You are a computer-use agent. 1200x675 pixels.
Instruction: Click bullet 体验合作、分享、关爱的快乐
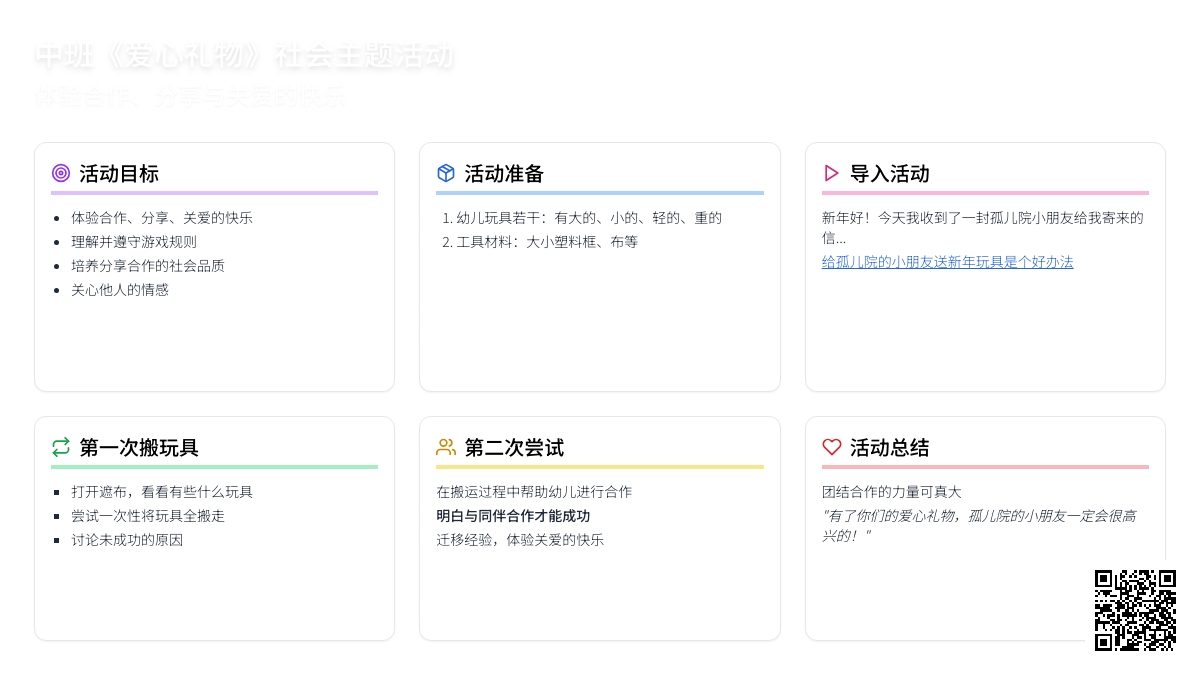162,218
